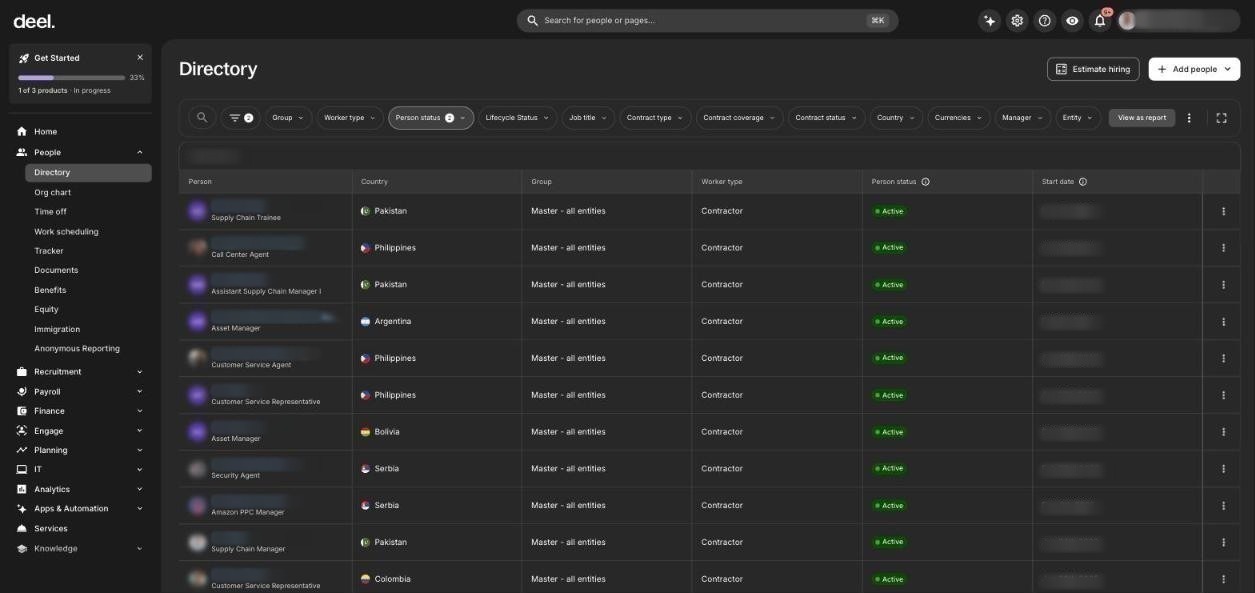This screenshot has width=1255, height=593.
Task: Click info icon next to Person status header
Action: pos(925,182)
